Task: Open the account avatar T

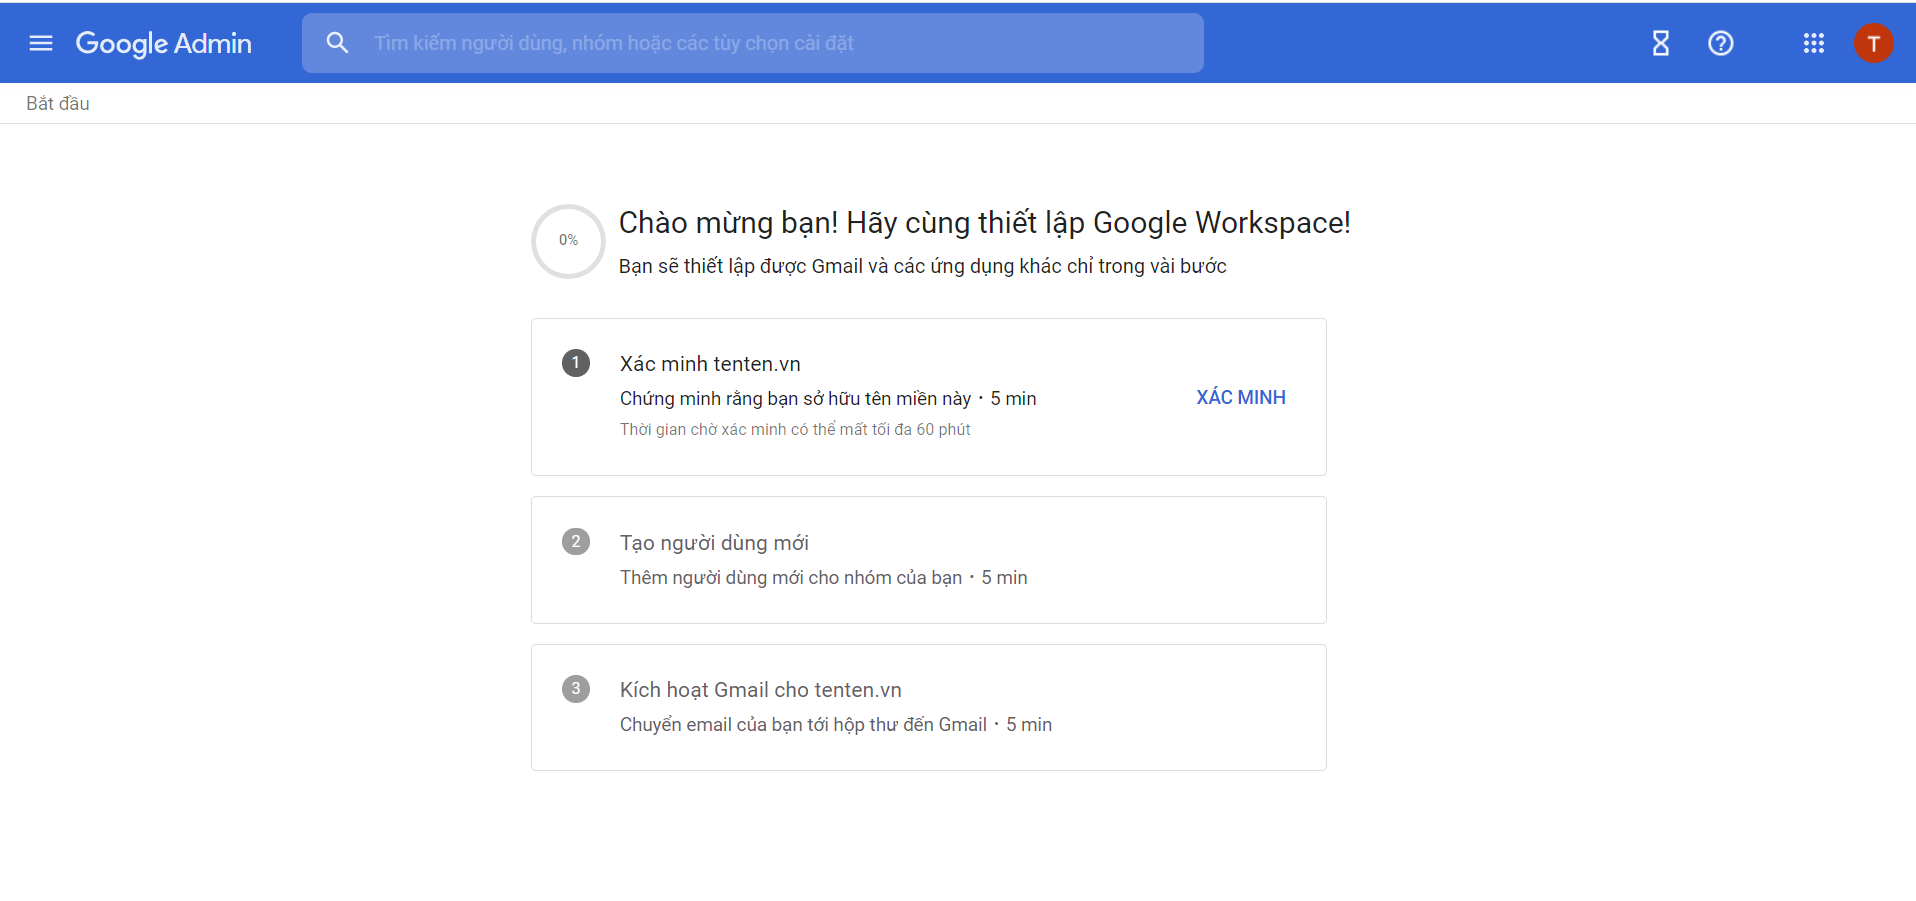Action: click(x=1874, y=43)
